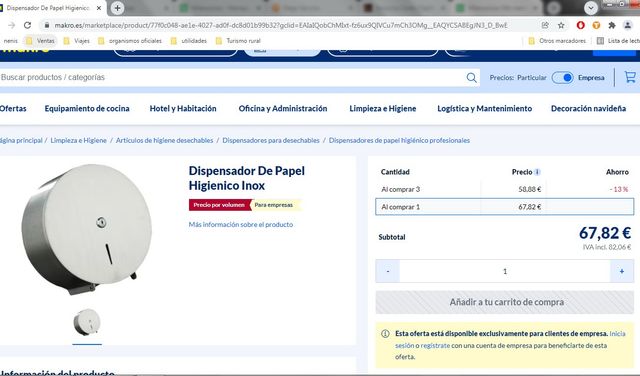Open the shopping cart icon
Image resolution: width=640 pixels, height=376 pixels.
[x=630, y=77]
